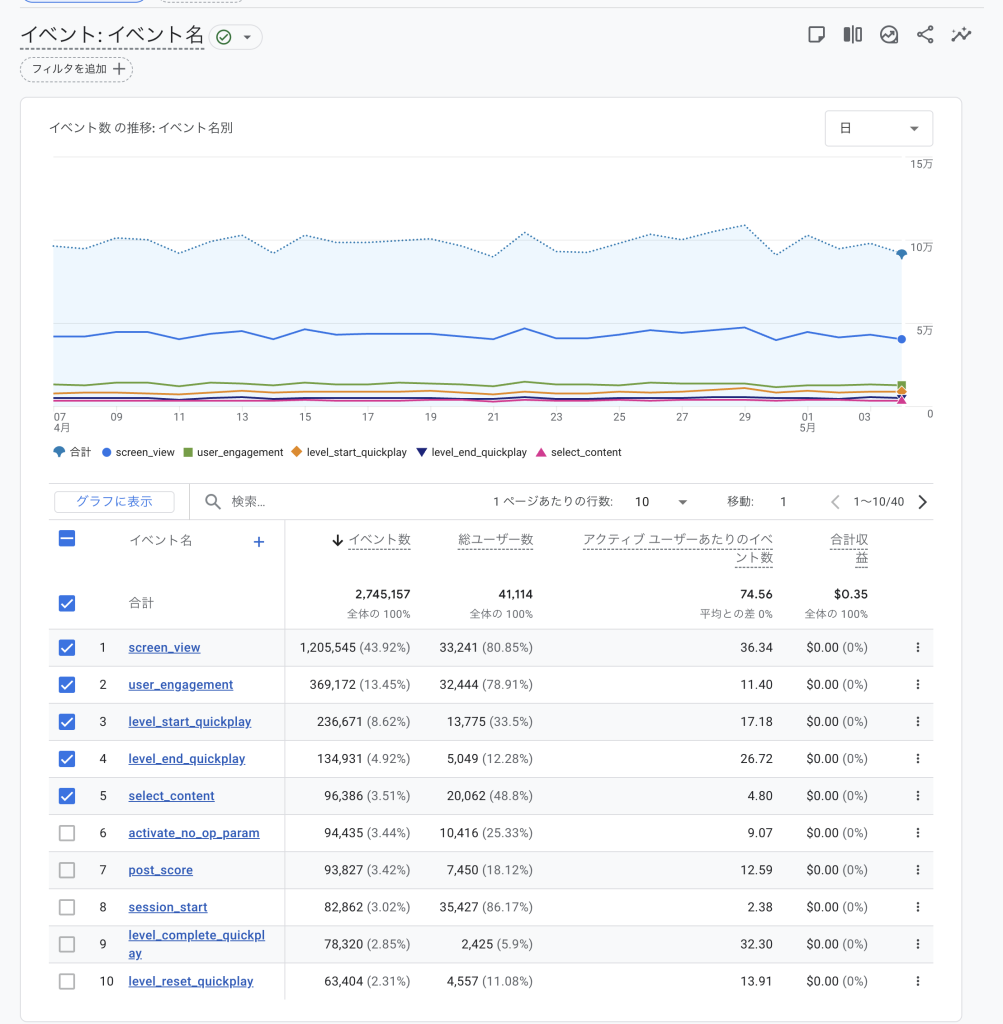This screenshot has width=1003, height=1024.
Task: Click the plus icon beside イベント名 column
Action: pos(259,541)
